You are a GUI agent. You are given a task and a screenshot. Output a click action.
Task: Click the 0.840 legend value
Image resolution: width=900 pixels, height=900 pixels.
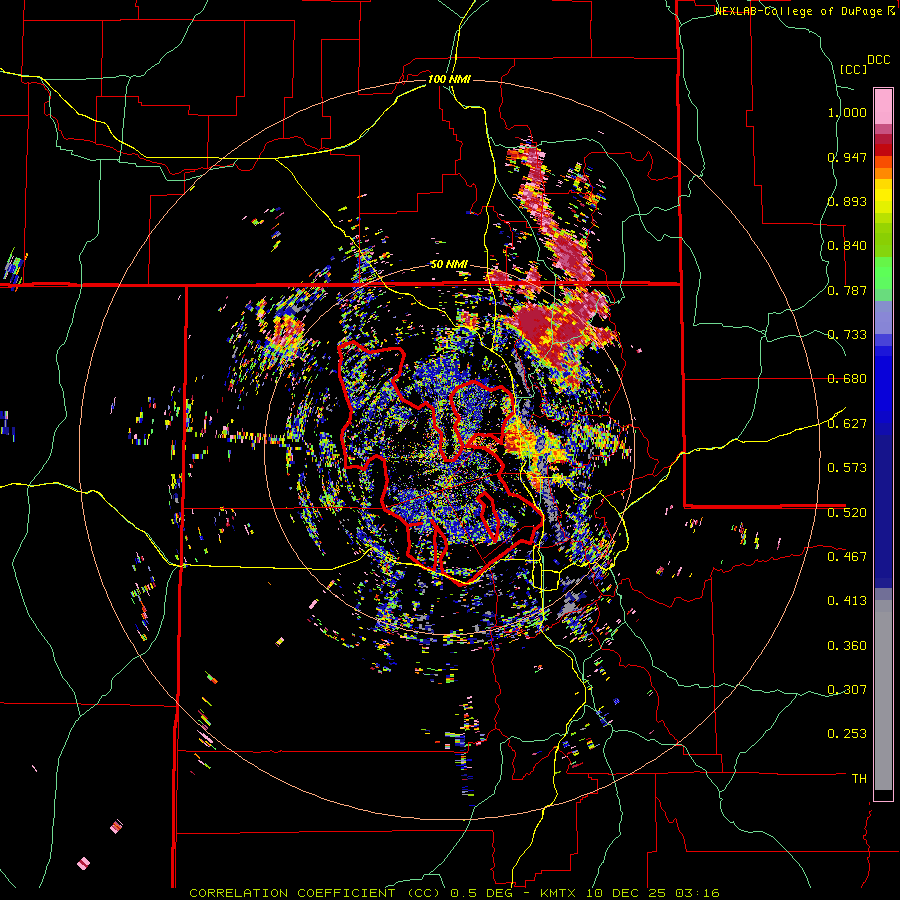847,246
